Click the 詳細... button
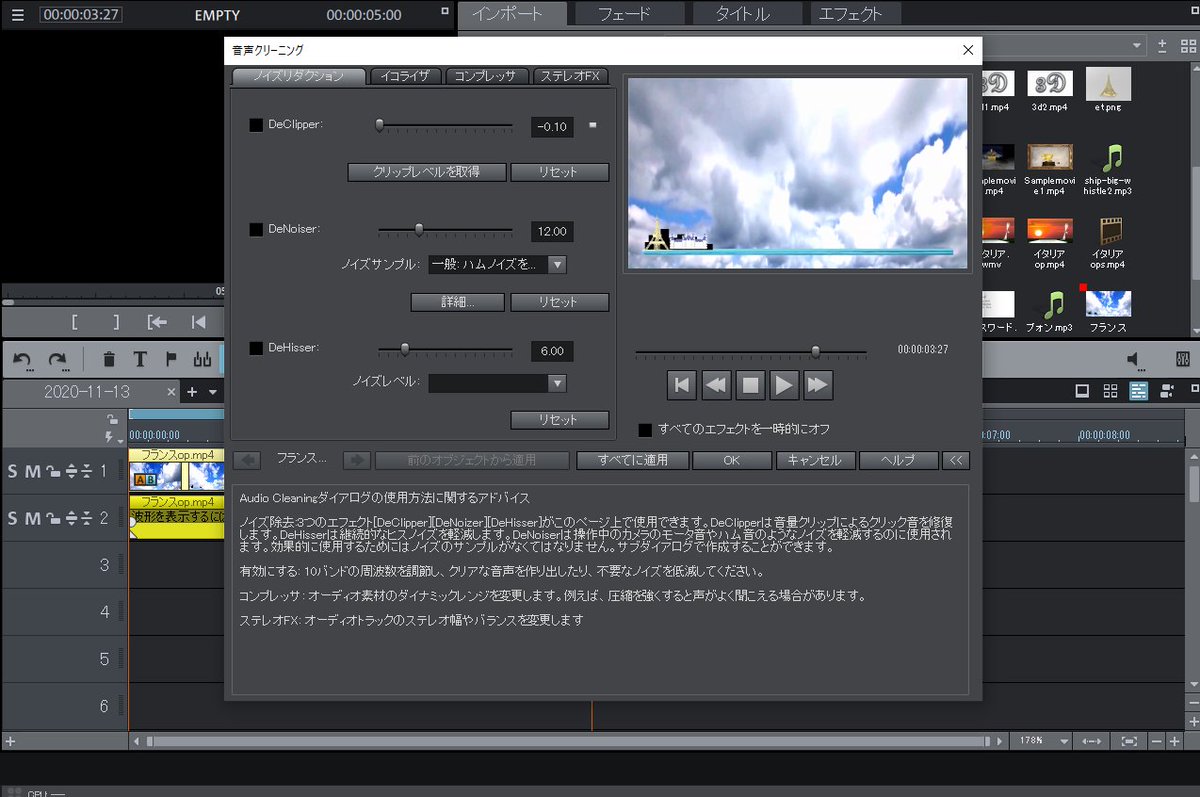 click(x=458, y=301)
